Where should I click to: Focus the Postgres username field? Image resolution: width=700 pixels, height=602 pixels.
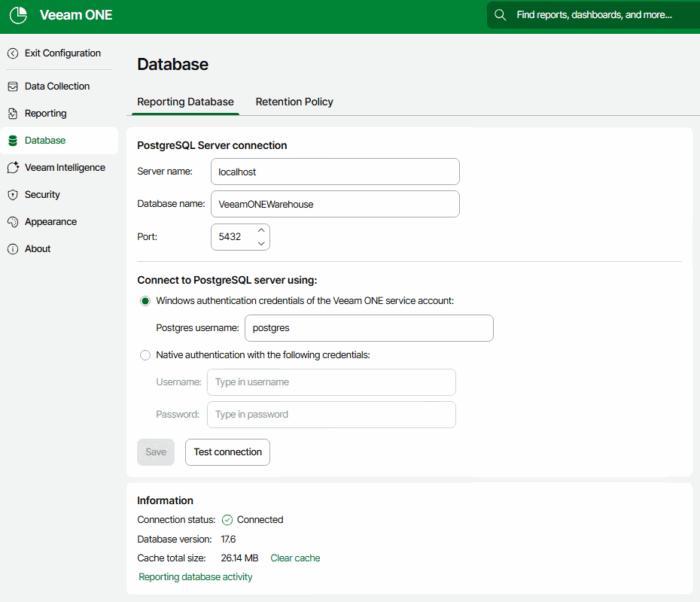point(369,328)
